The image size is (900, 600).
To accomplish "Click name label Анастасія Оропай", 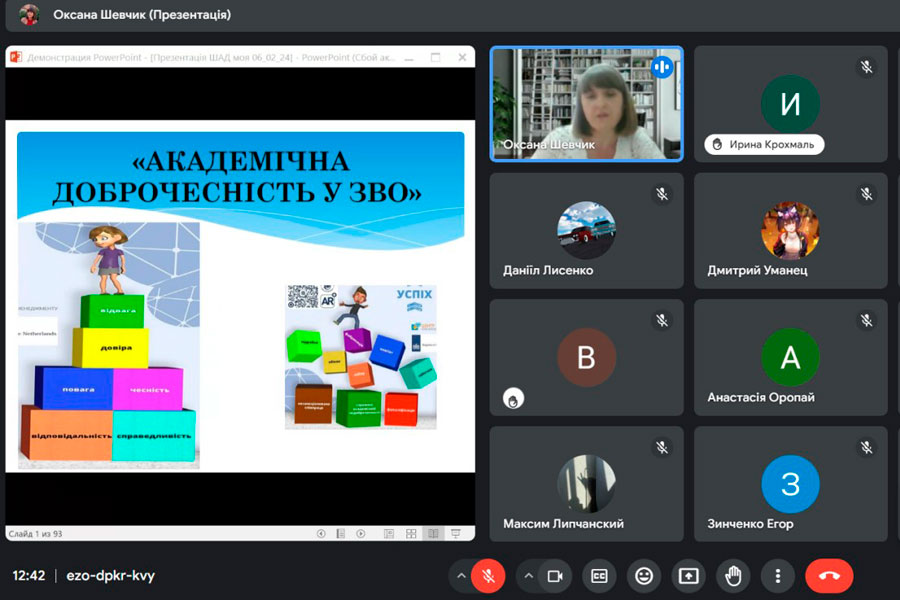I will click(761, 397).
